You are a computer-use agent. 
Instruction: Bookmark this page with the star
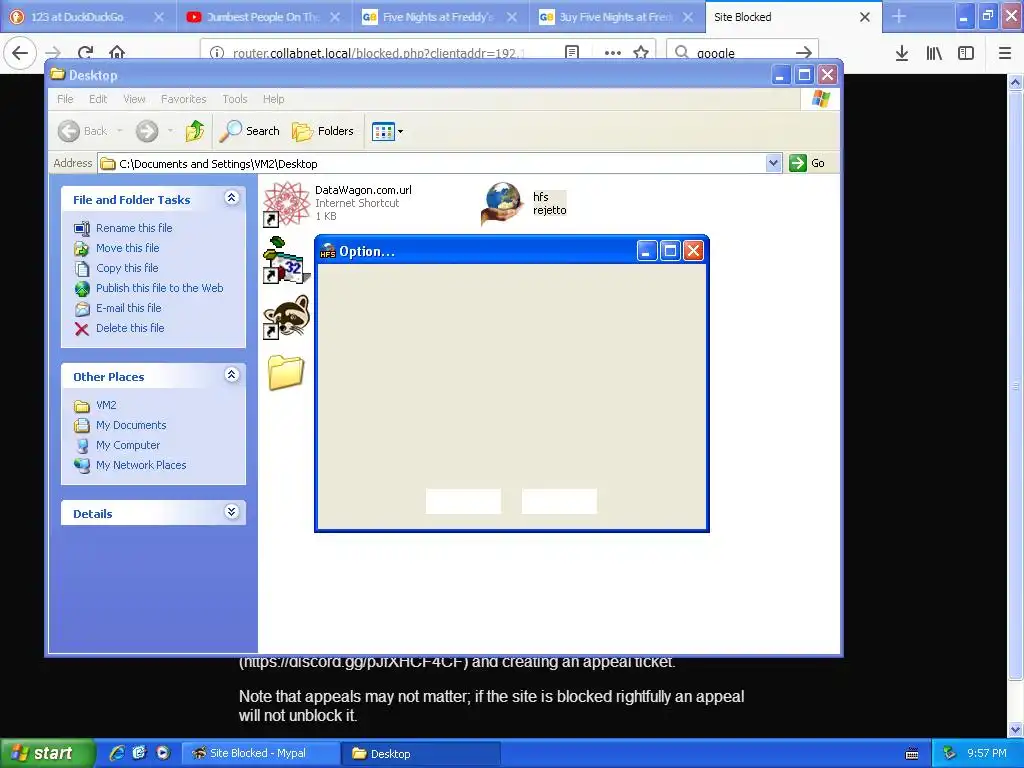pos(641,53)
